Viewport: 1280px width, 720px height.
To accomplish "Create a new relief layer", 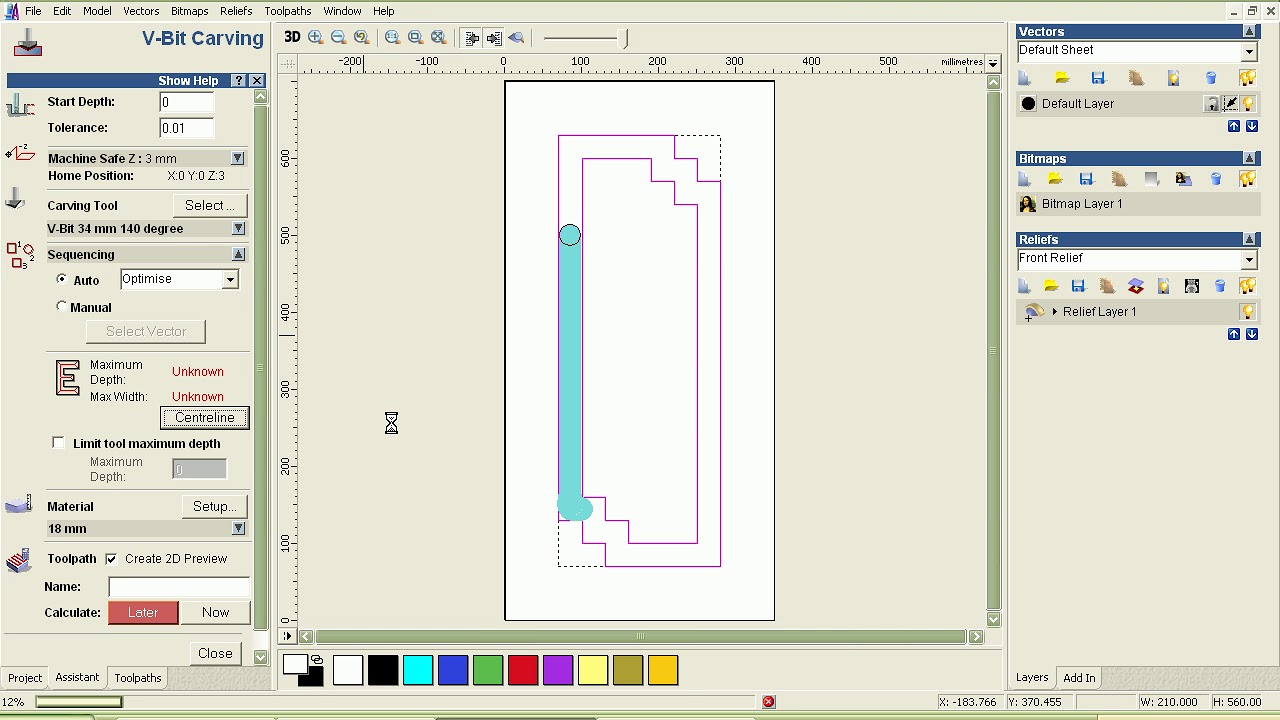I will 1024,287.
